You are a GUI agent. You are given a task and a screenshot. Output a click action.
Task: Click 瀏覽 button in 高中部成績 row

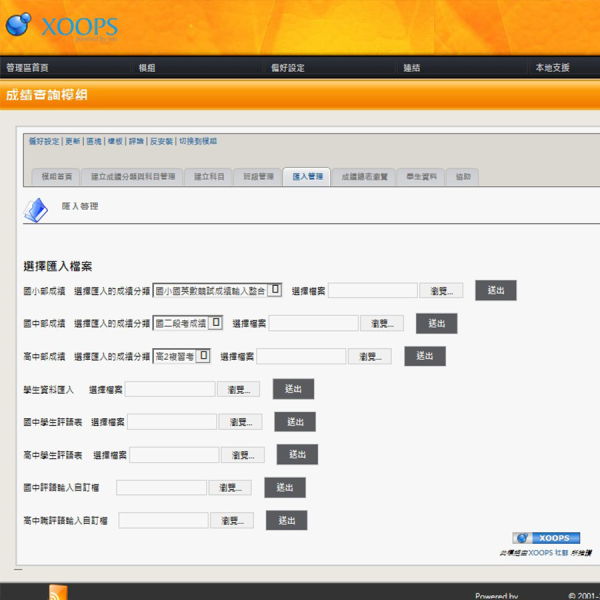tap(370, 356)
